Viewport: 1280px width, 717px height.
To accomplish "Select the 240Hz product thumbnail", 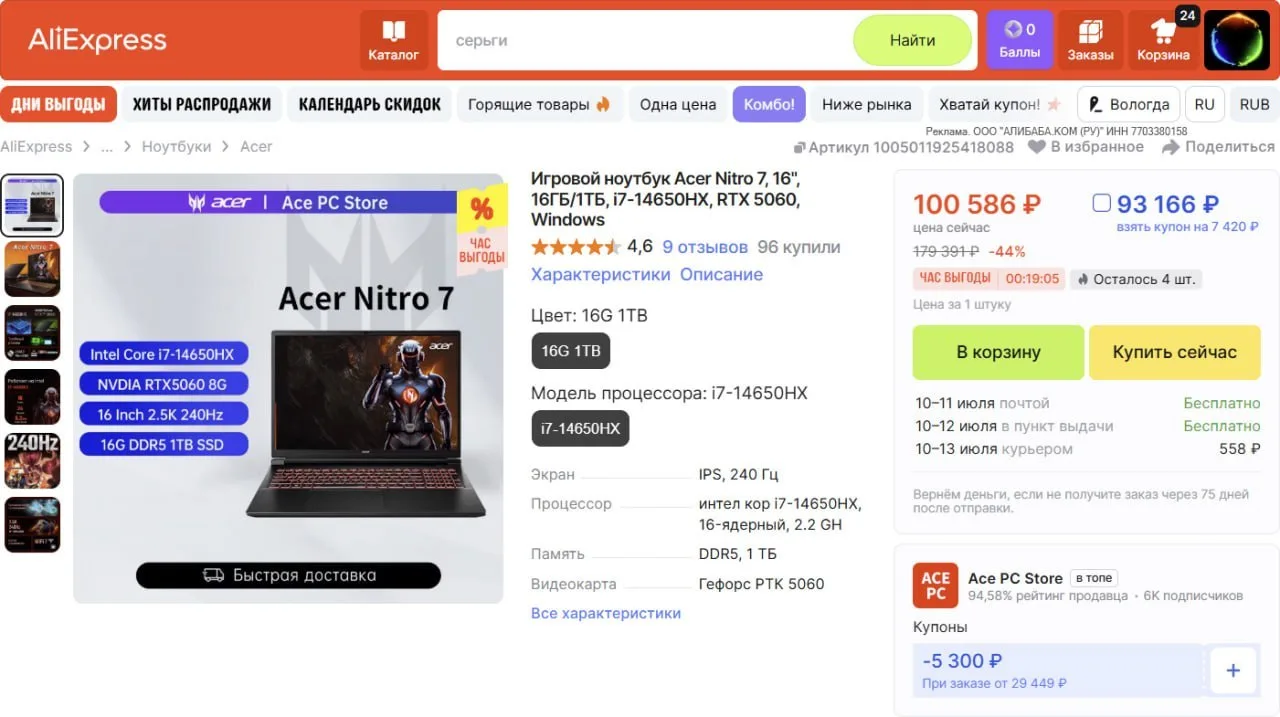I will tap(33, 461).
